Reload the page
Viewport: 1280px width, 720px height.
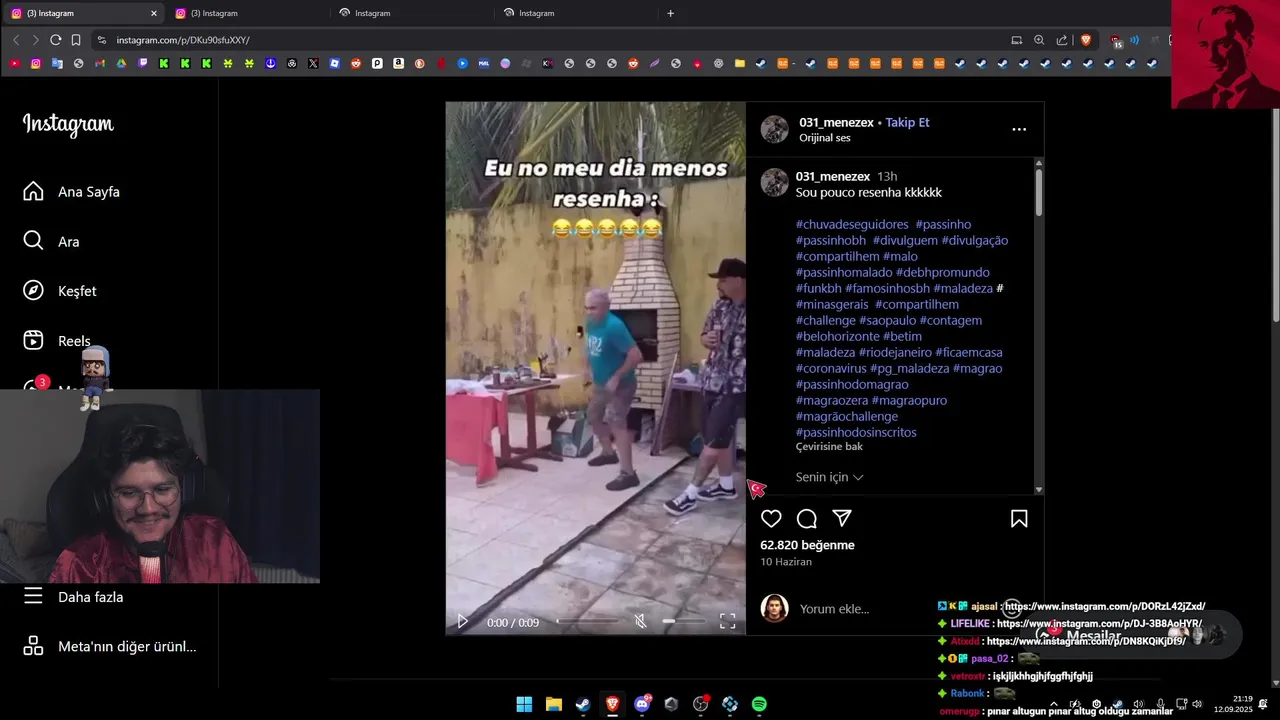click(56, 40)
